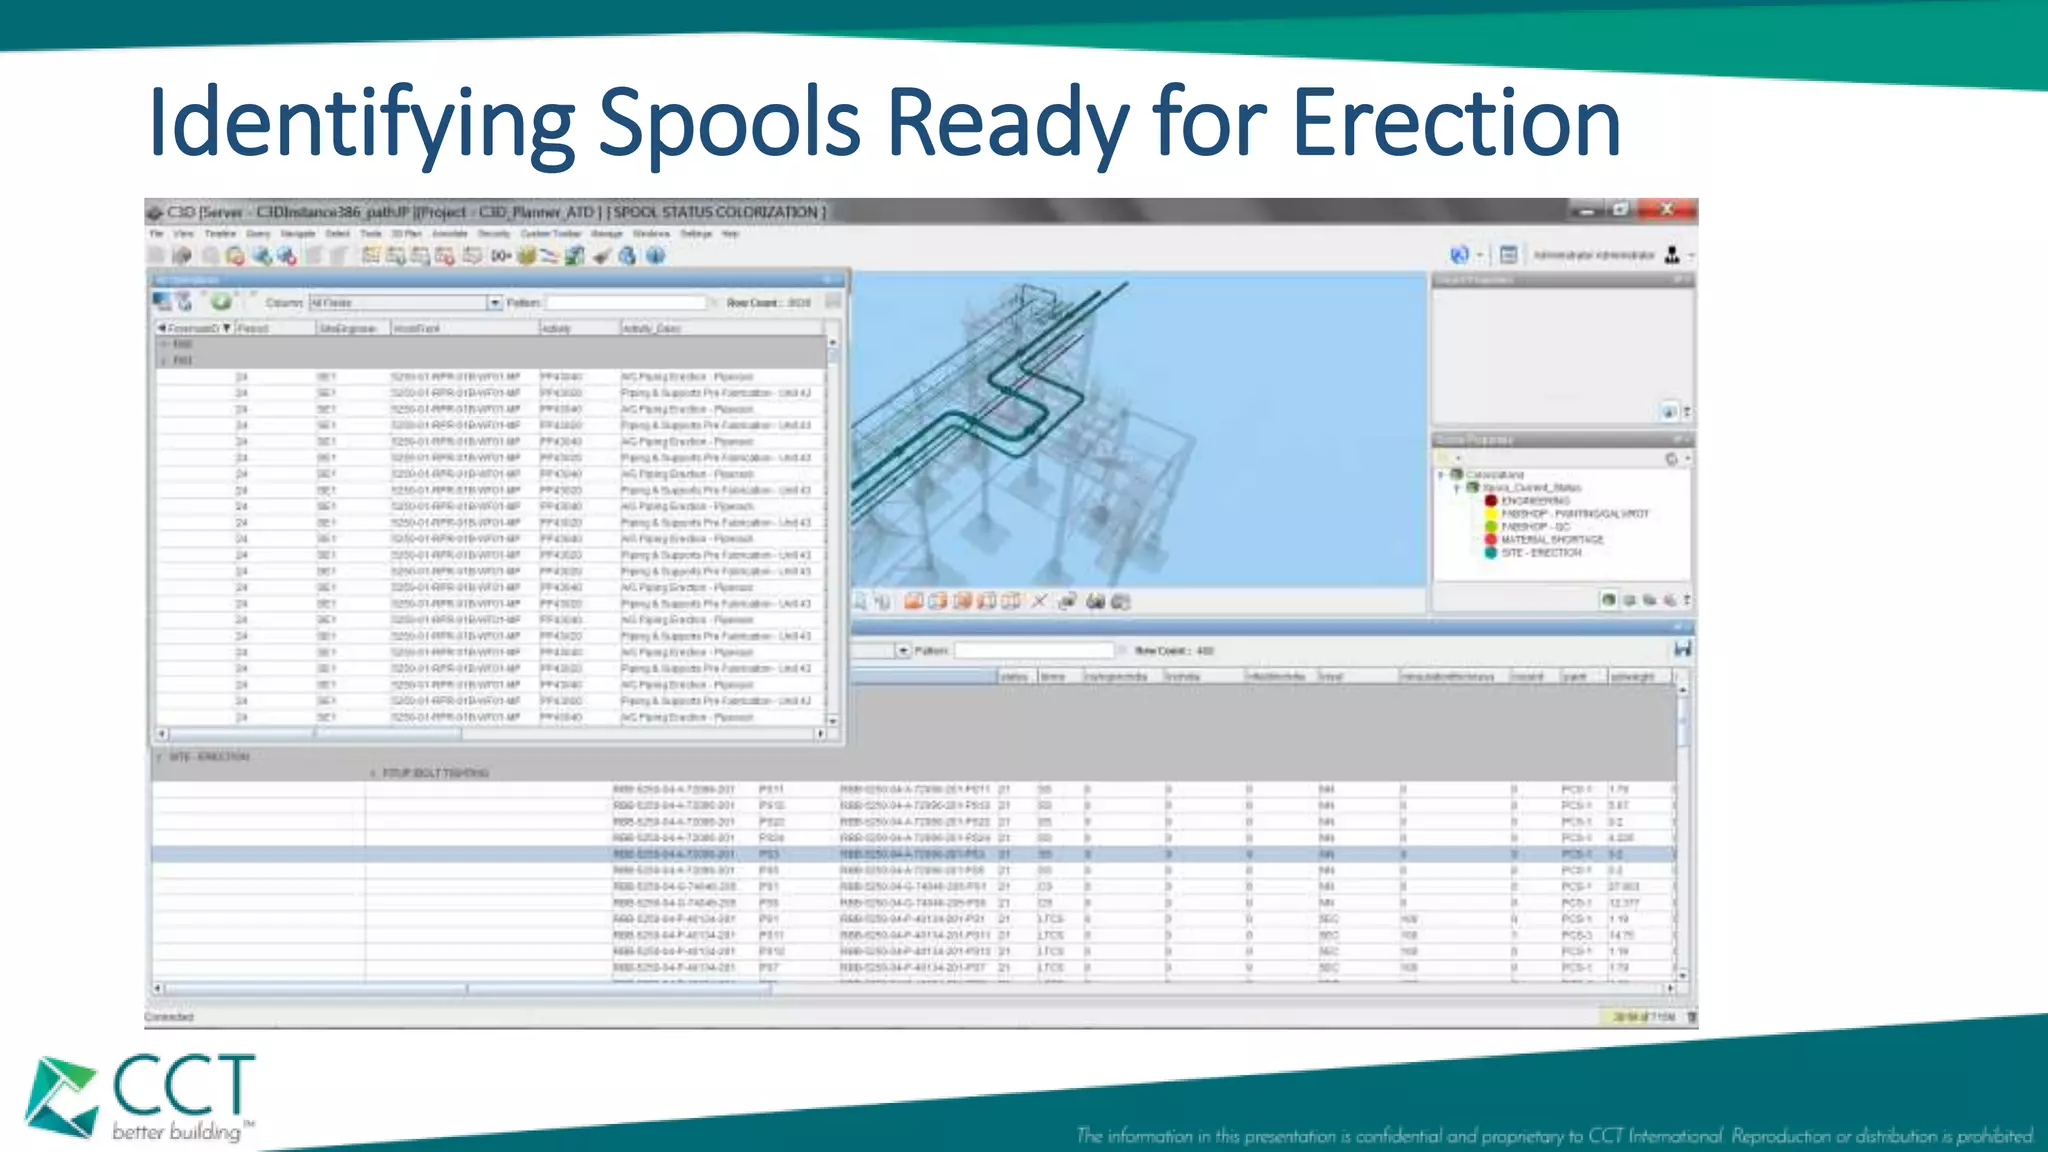Collapse the SITE - ERECTION group row
Image resolution: width=2048 pixels, height=1152 pixels.
coord(159,757)
